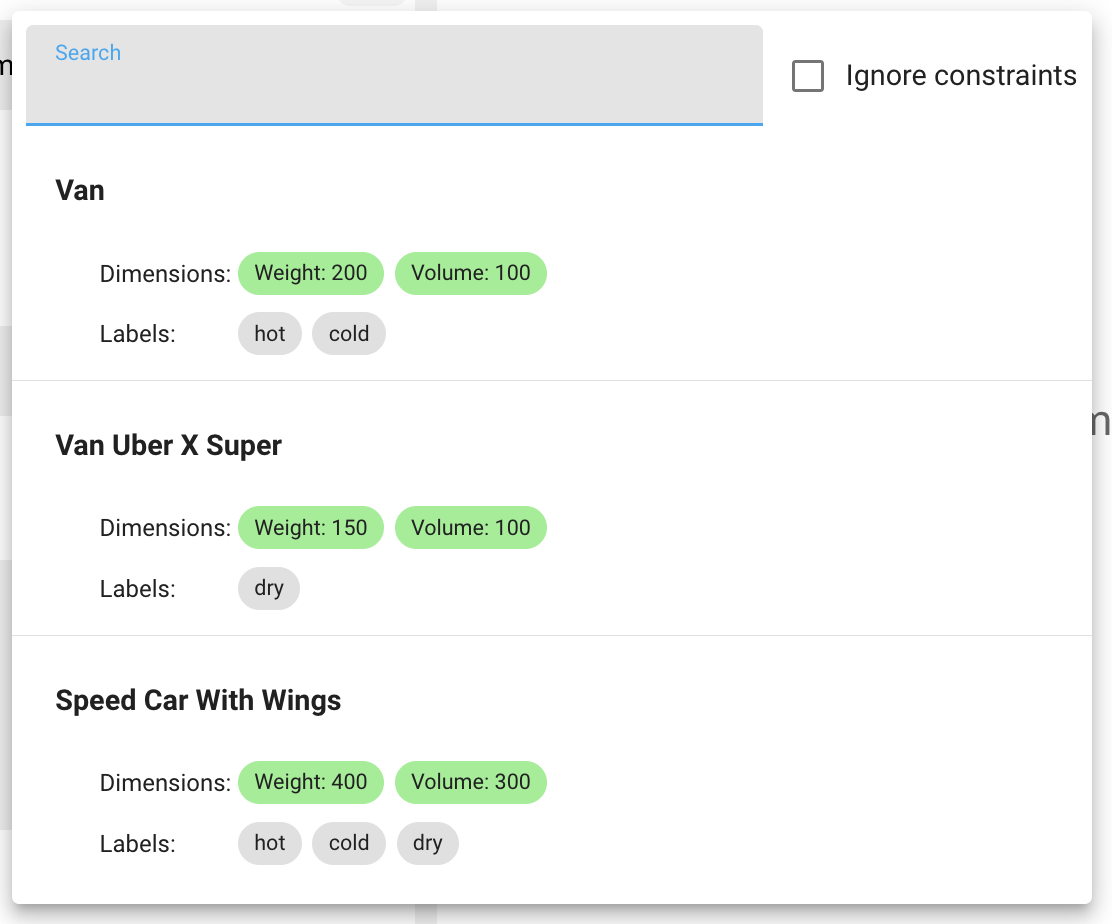Image resolution: width=1112 pixels, height=924 pixels.
Task: Click the Ignore constraints label text
Action: coord(960,76)
